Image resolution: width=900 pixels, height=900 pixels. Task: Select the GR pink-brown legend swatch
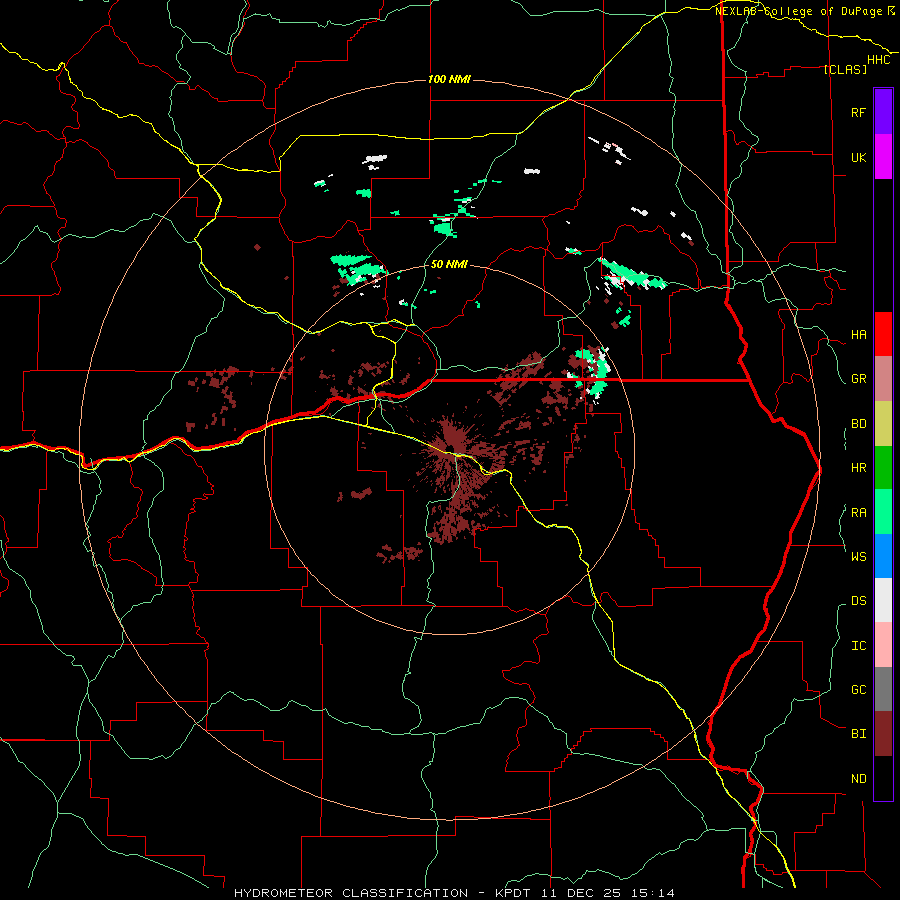(x=883, y=379)
